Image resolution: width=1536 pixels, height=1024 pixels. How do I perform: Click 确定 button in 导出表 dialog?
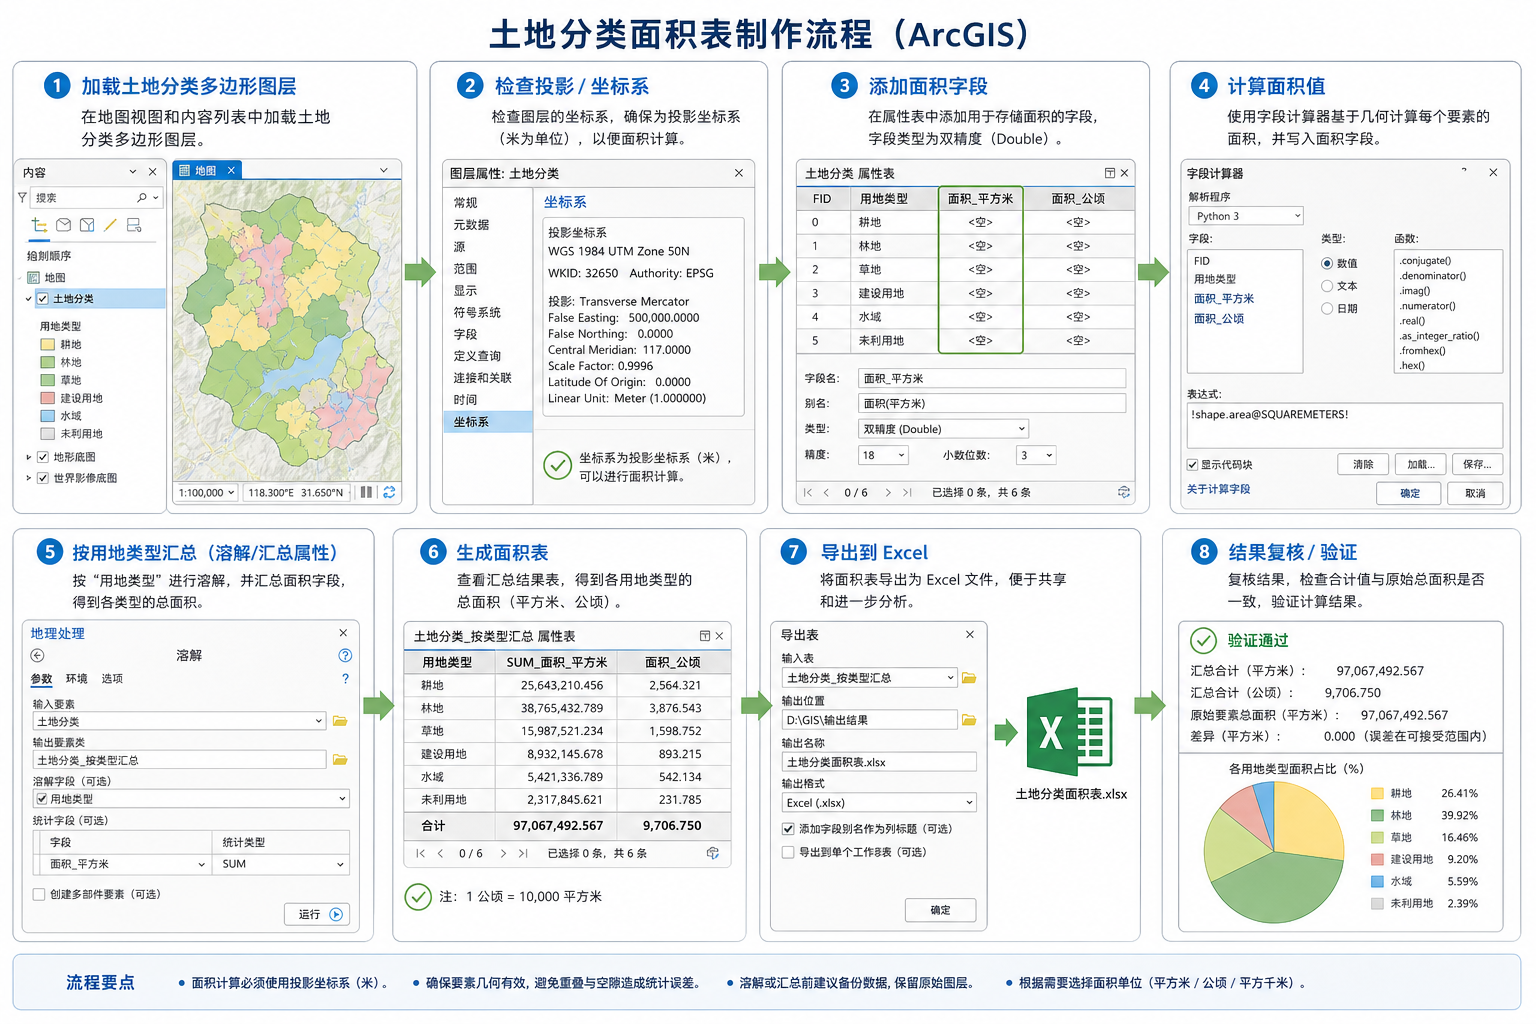(x=940, y=910)
